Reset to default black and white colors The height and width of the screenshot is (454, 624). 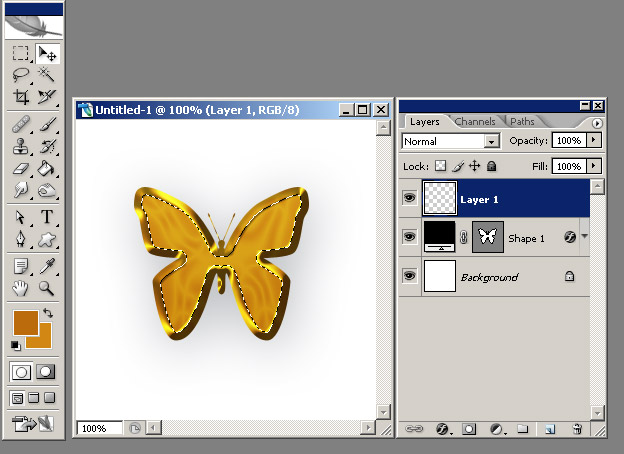pos(16,346)
